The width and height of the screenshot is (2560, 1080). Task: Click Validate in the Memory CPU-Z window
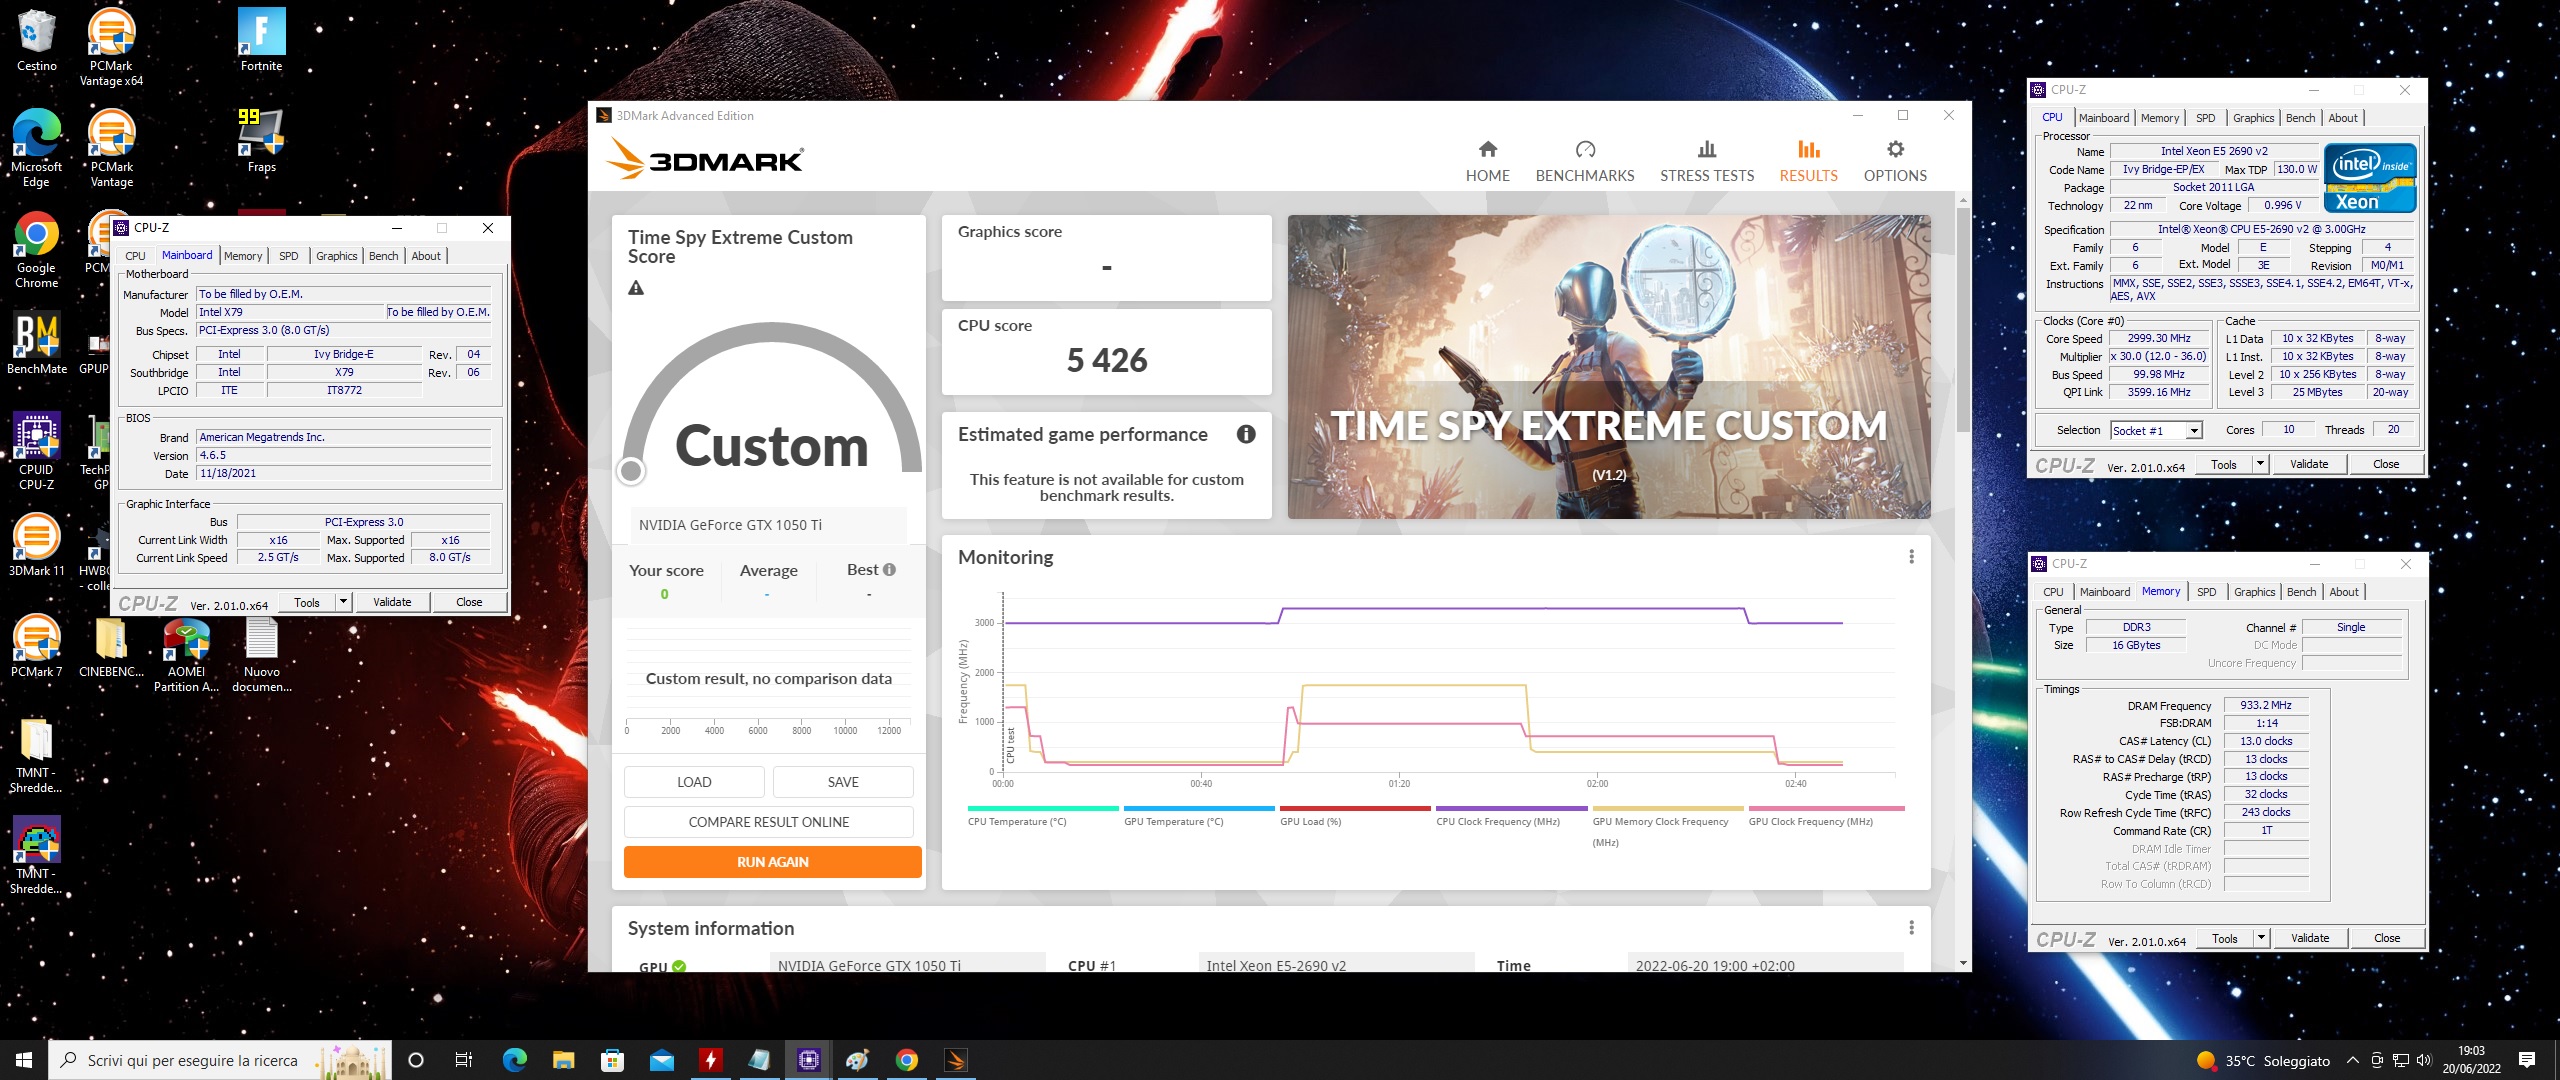(2310, 938)
